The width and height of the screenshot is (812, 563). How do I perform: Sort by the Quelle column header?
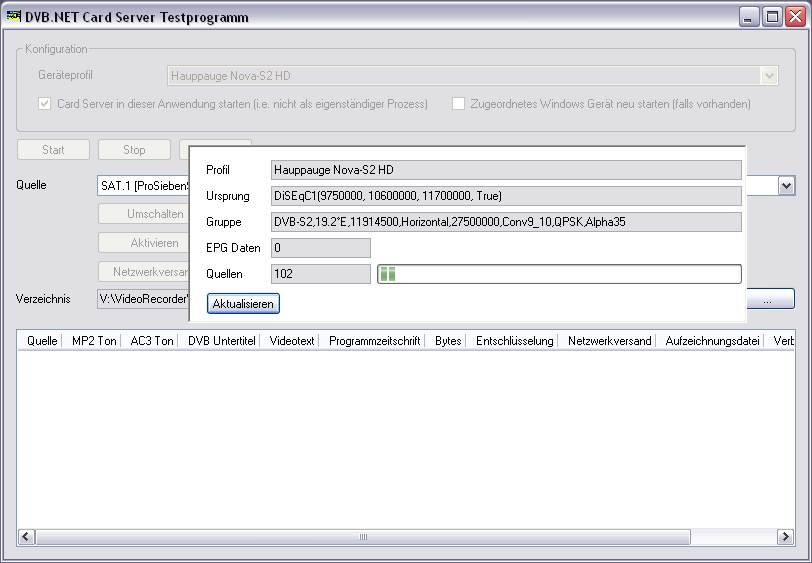pos(41,341)
